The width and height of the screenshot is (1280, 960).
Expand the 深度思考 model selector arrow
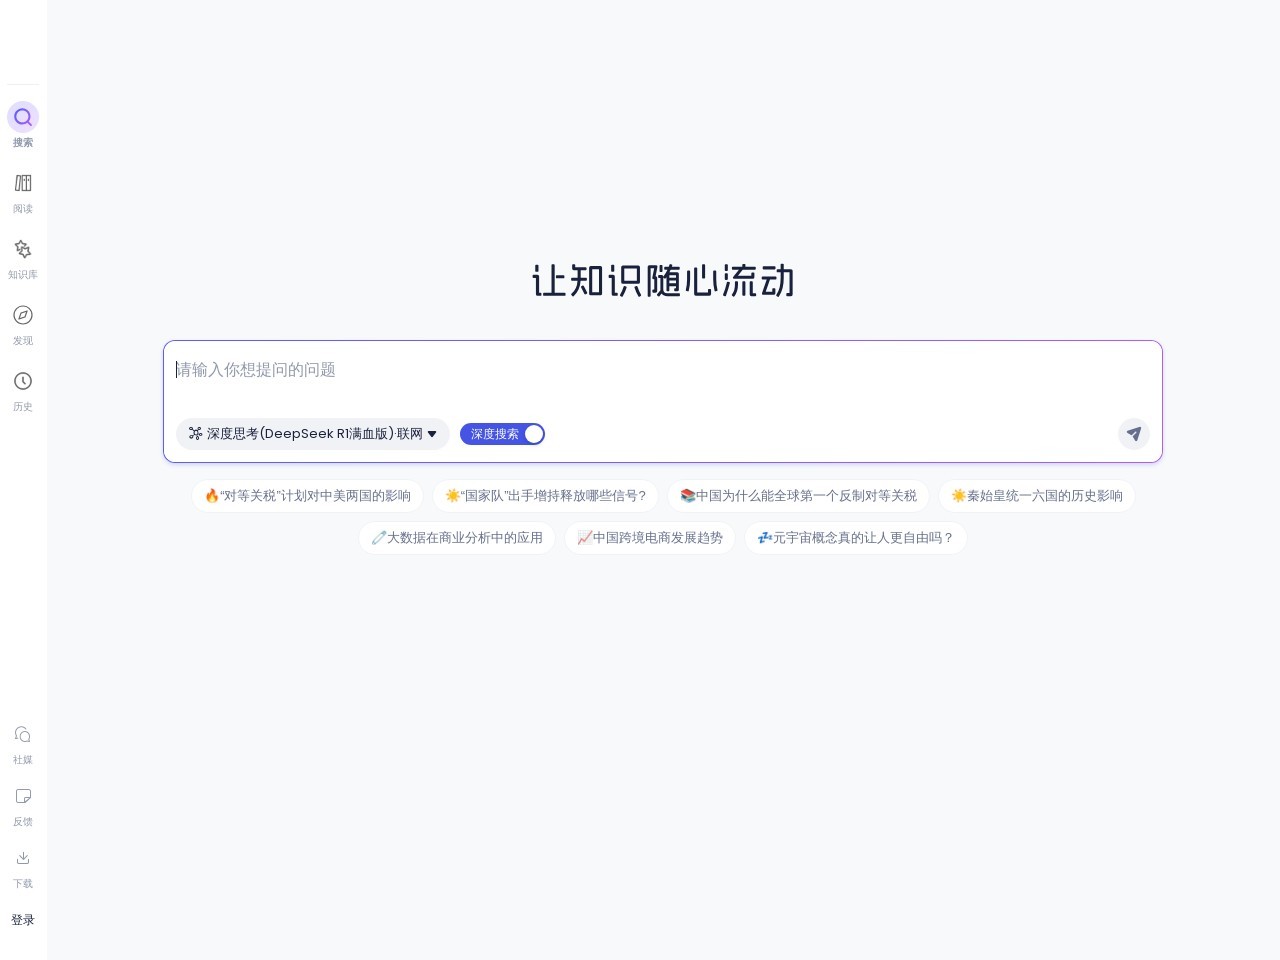(432, 434)
